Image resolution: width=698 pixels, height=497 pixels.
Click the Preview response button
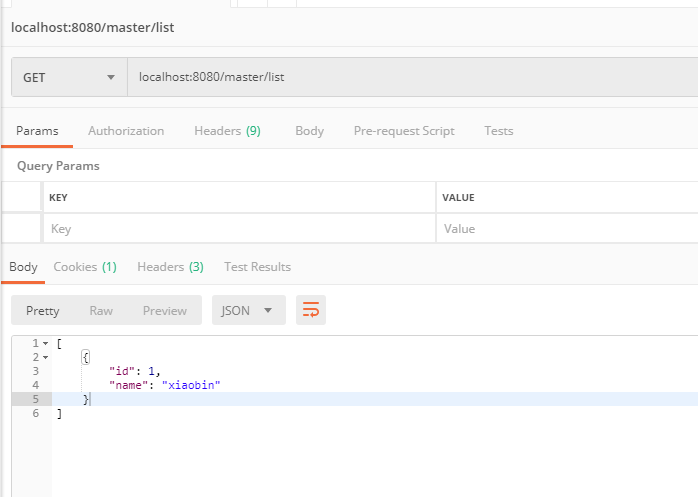tap(165, 310)
